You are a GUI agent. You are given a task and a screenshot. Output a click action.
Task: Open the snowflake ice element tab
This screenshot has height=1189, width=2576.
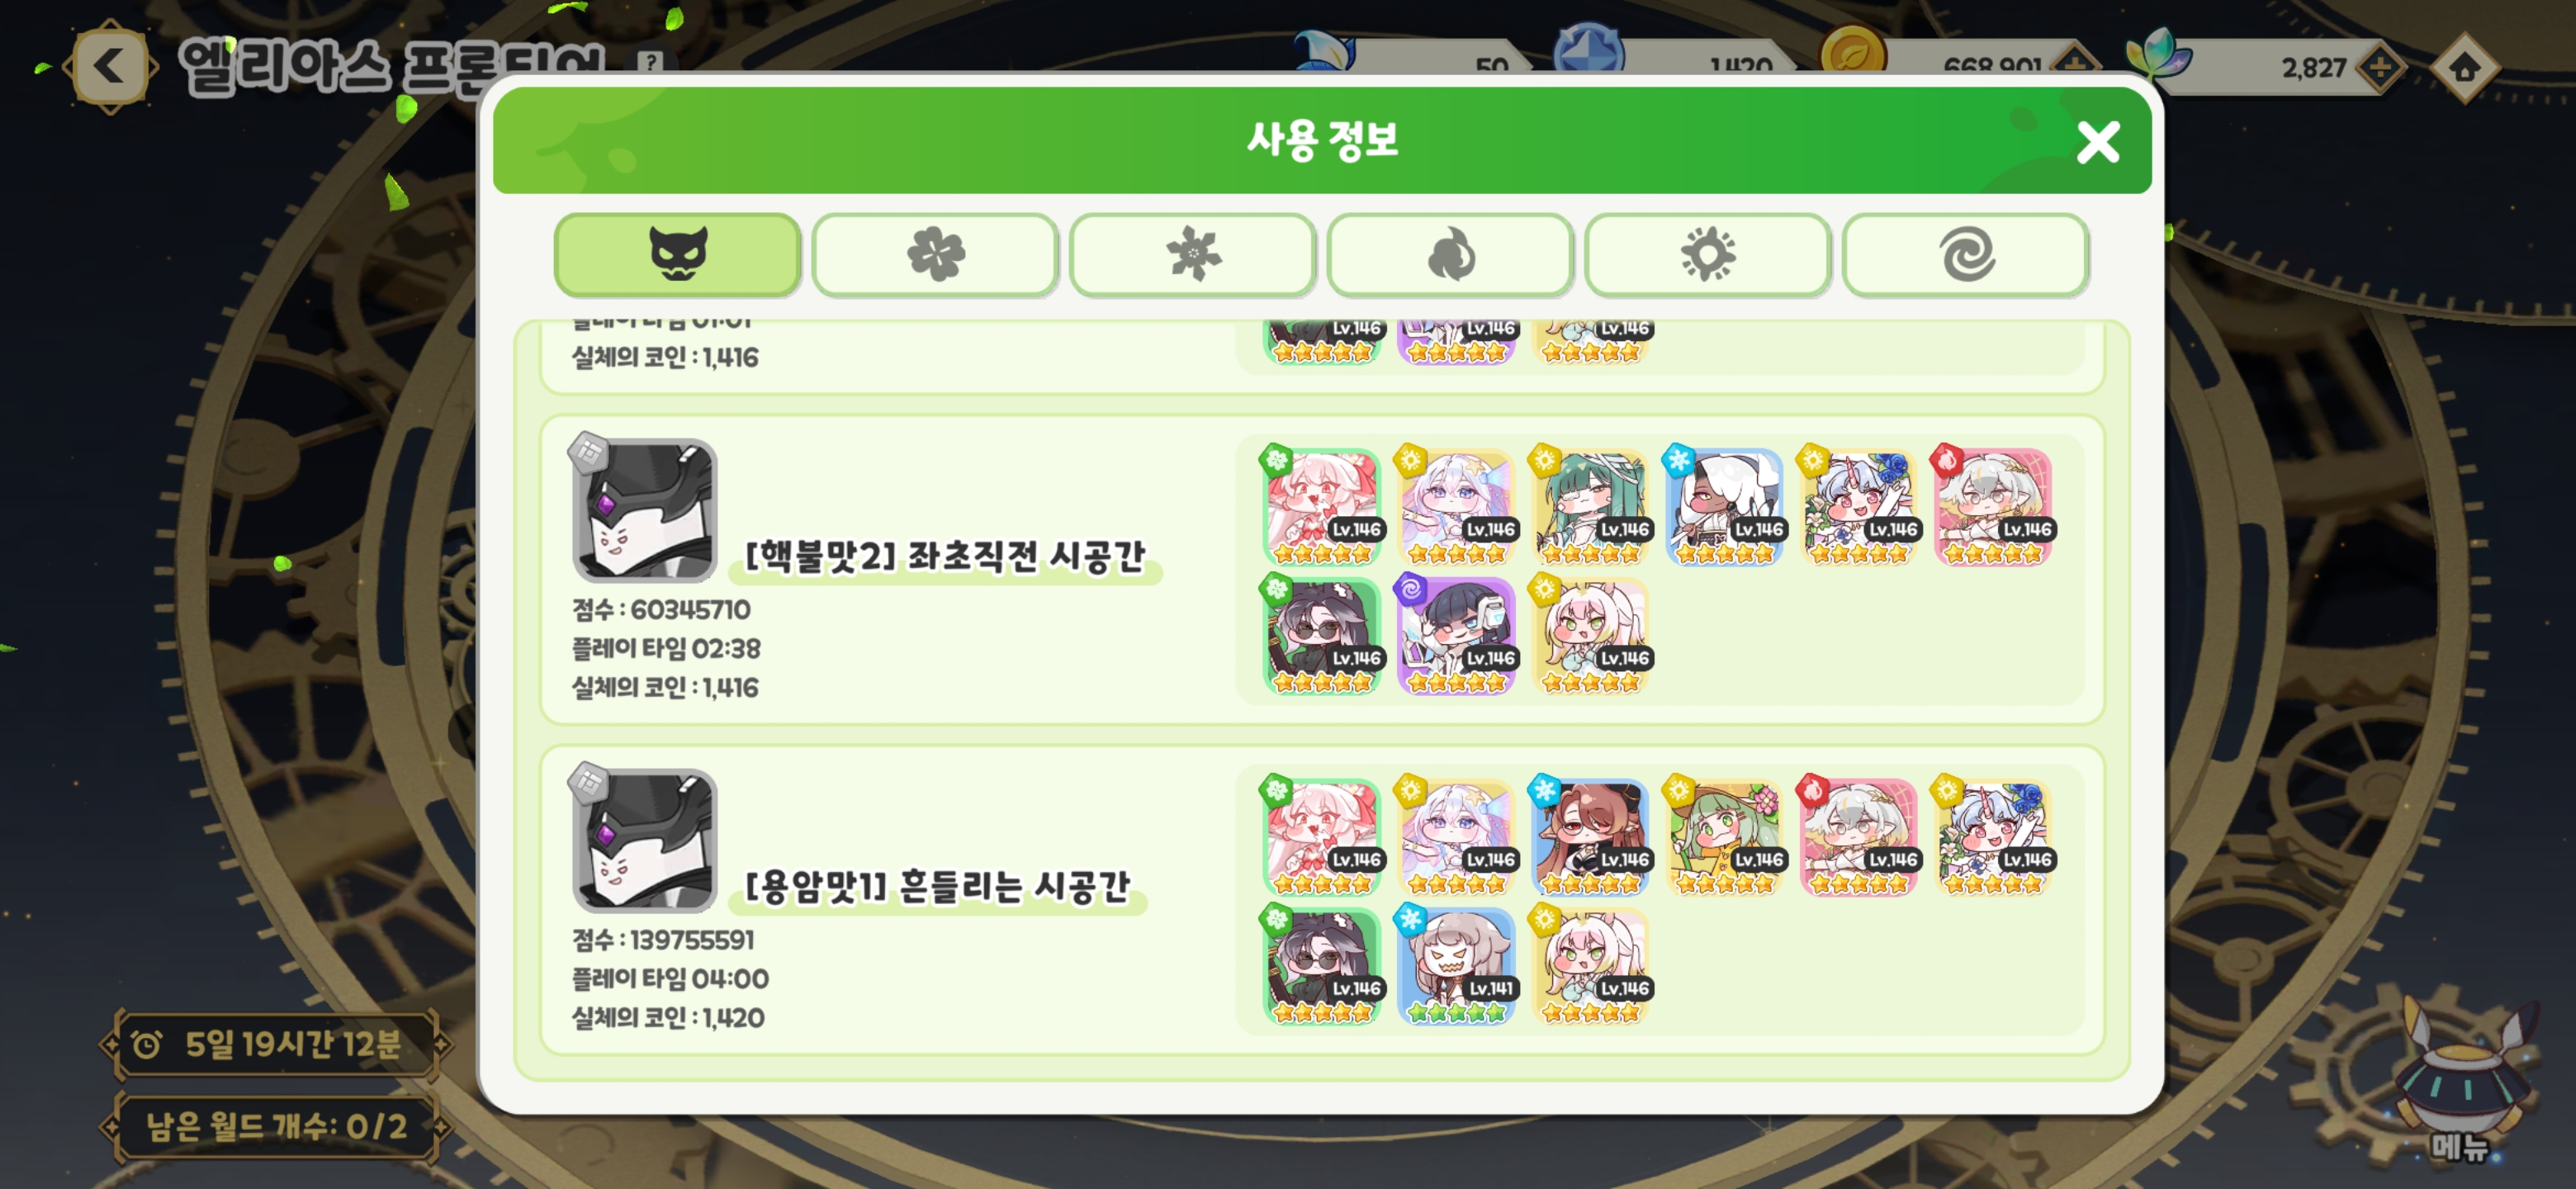1192,255
